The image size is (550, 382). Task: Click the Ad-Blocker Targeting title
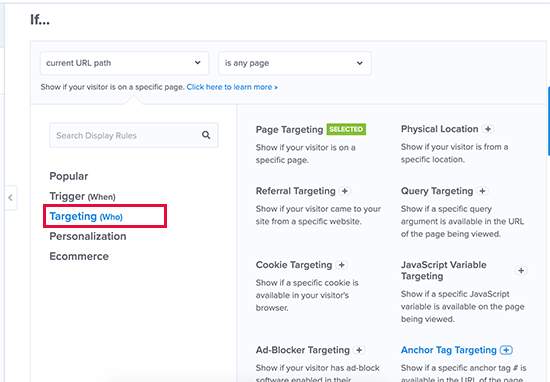[x=303, y=350]
